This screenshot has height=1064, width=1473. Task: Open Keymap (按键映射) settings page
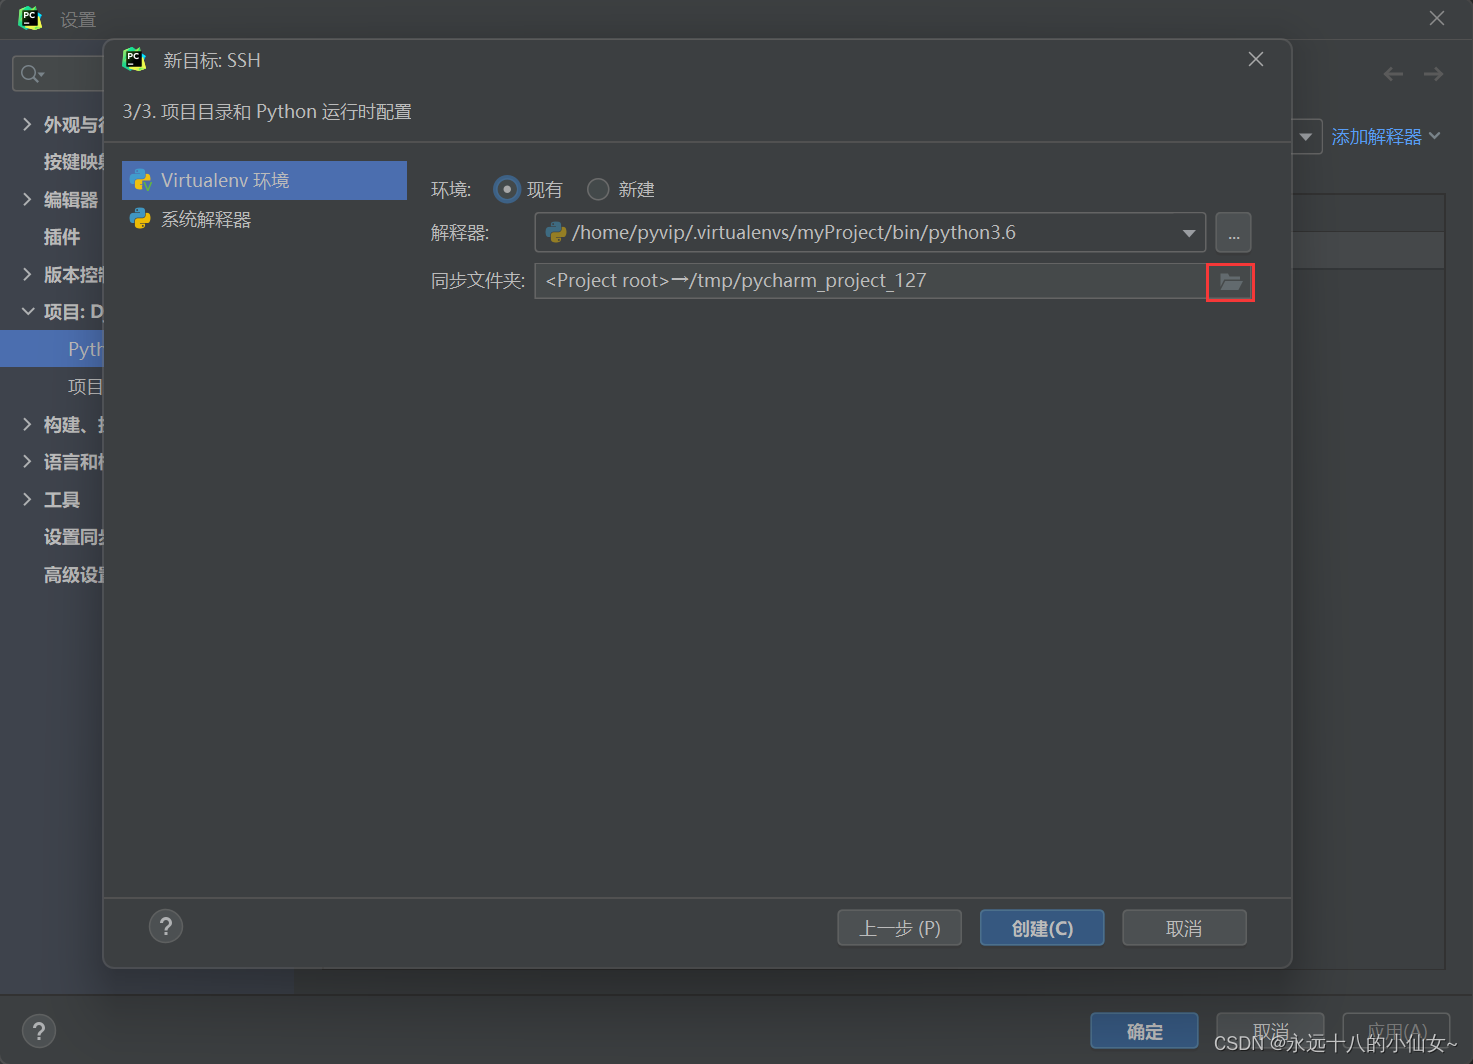(73, 162)
